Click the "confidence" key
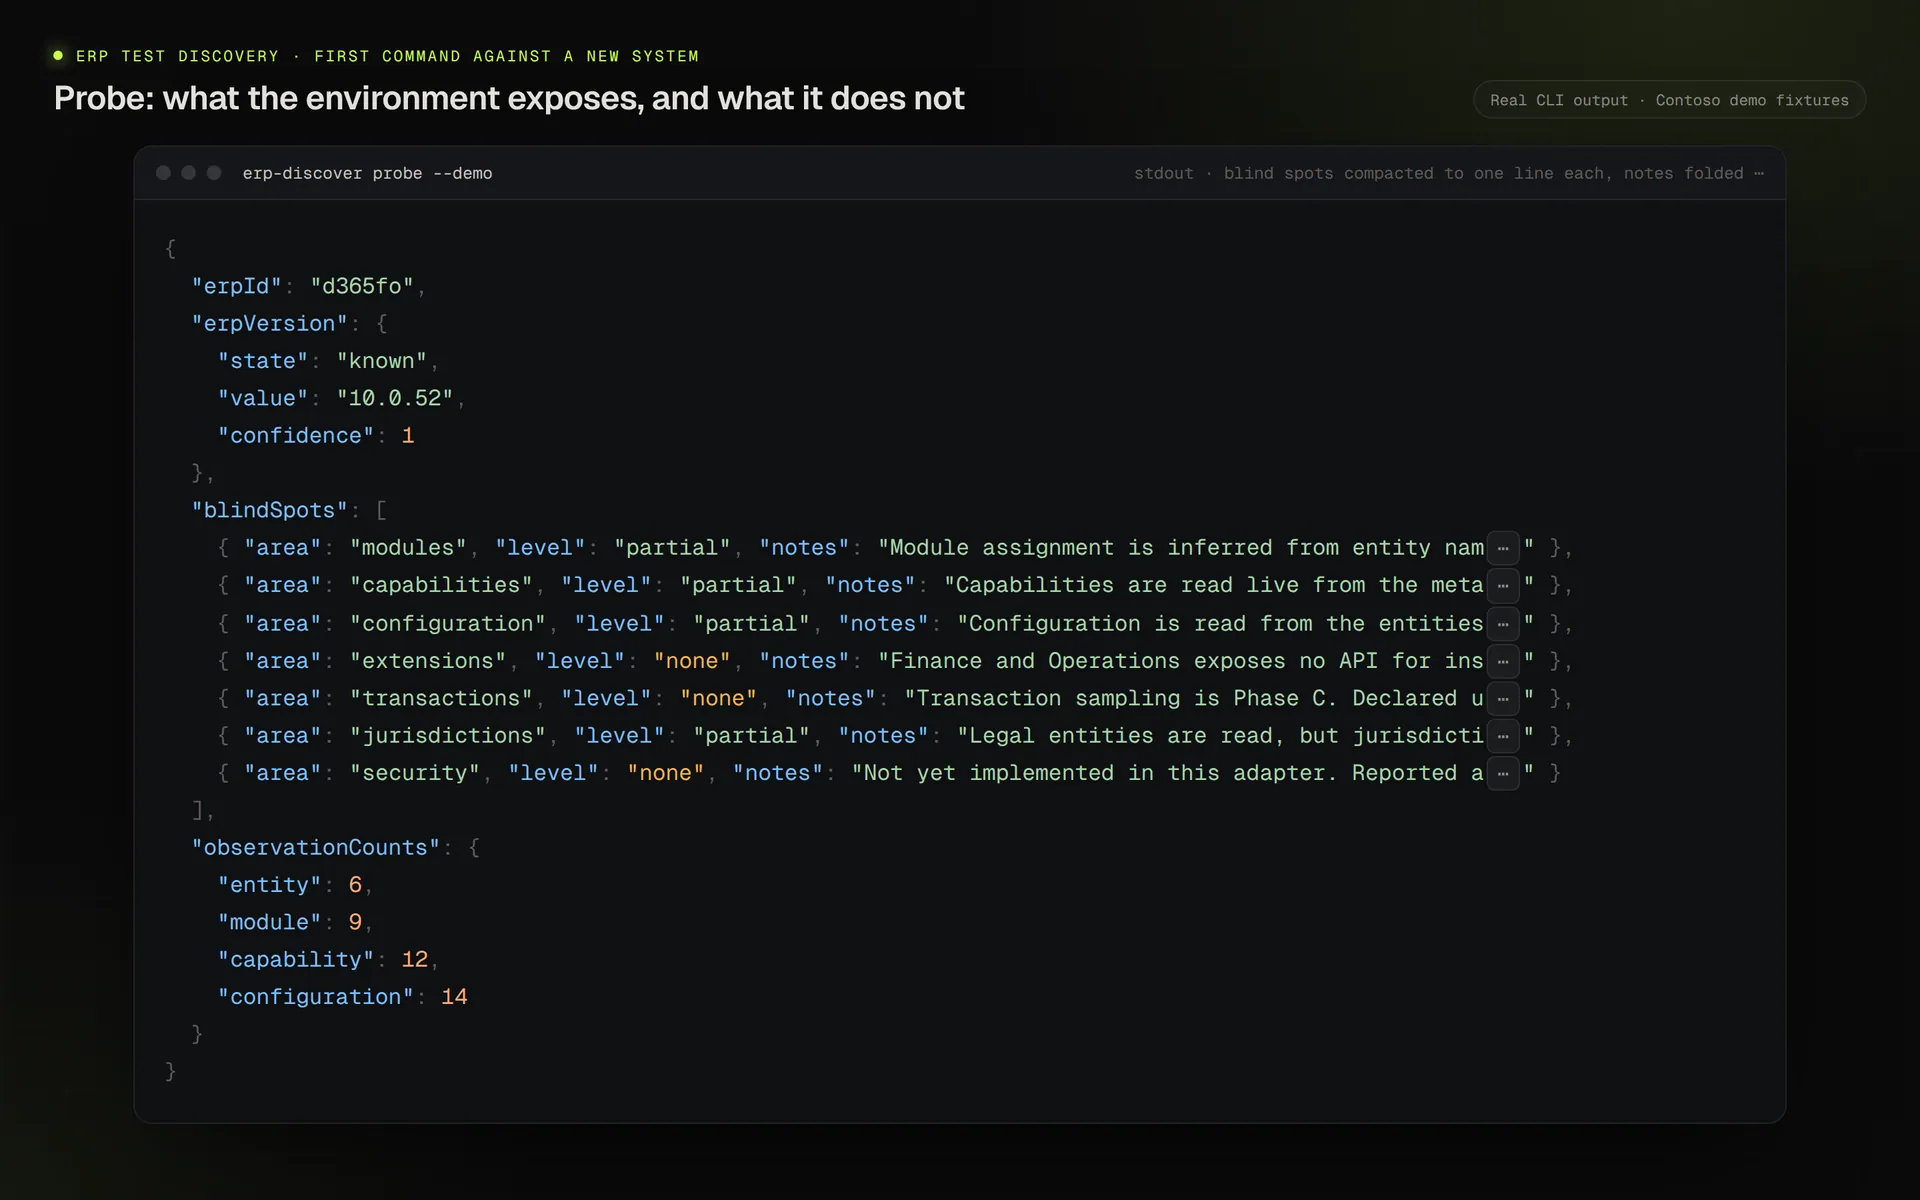This screenshot has width=1920, height=1200. (296, 436)
